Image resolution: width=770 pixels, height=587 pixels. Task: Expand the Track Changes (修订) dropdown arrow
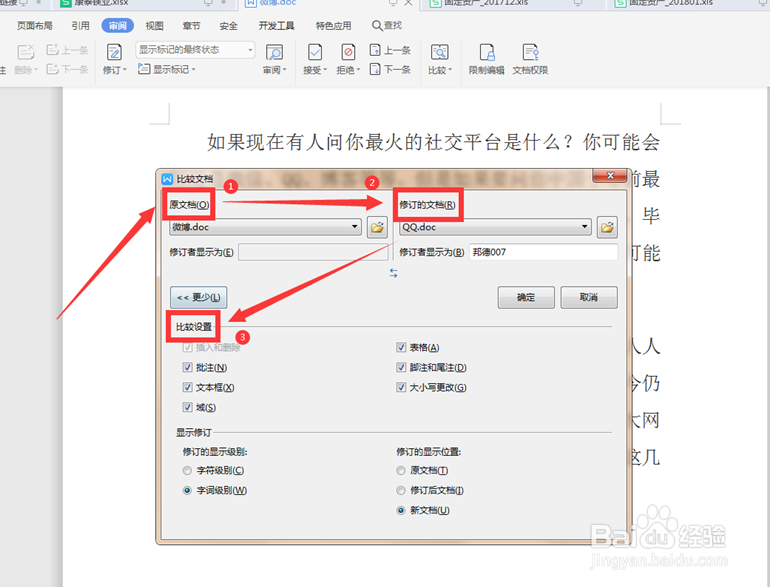click(125, 70)
